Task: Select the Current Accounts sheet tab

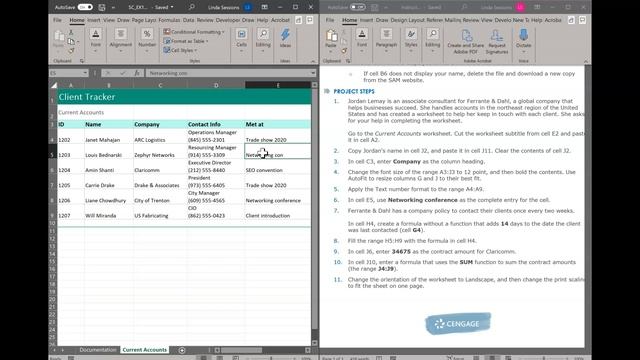Action: click(x=144, y=350)
